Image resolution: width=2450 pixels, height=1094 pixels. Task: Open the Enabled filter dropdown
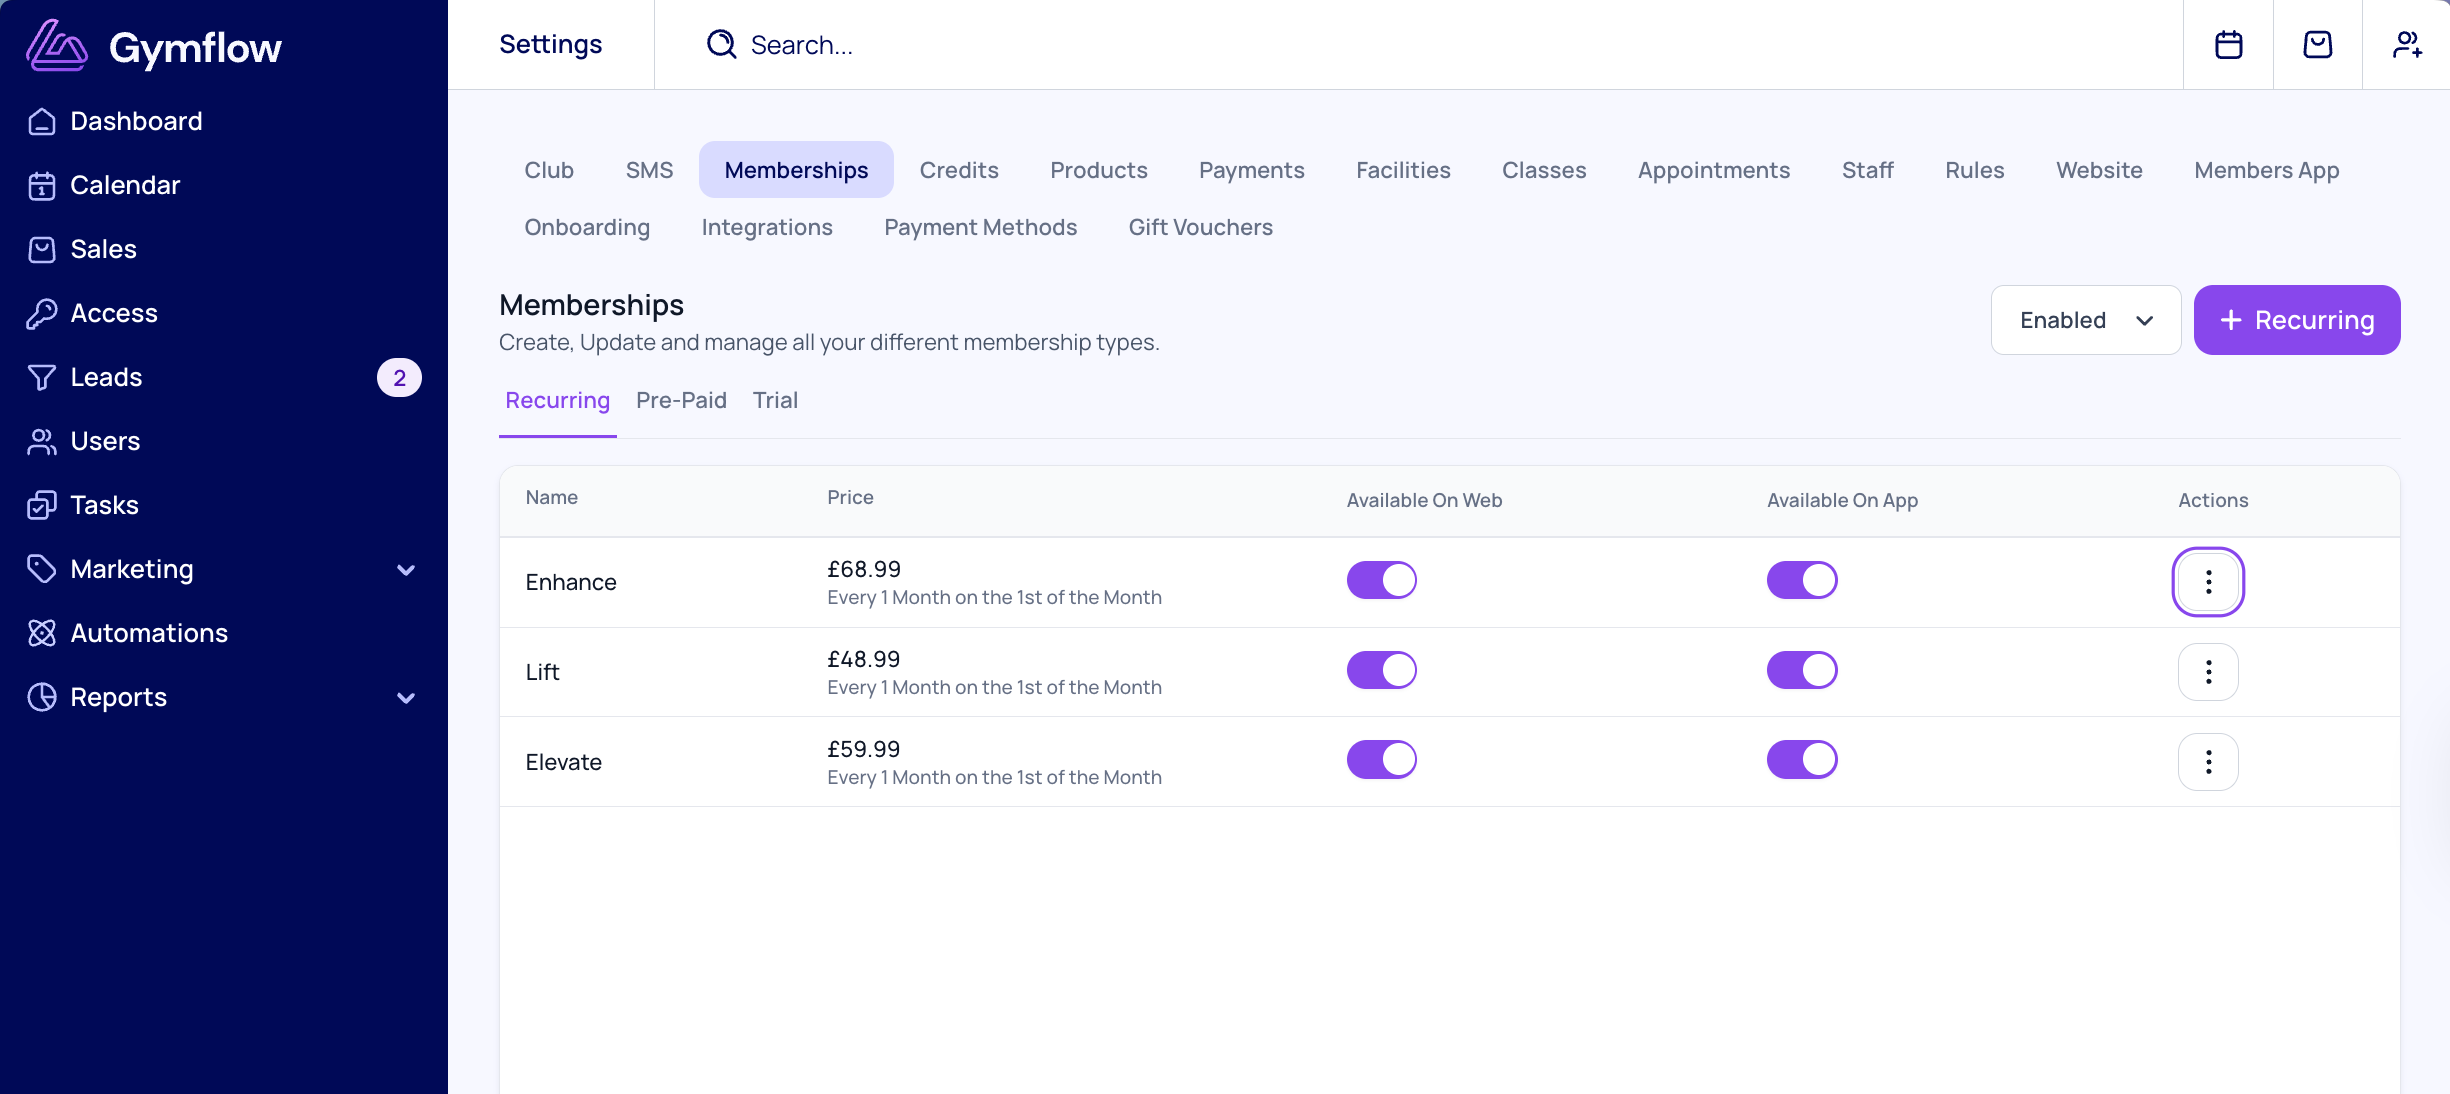click(x=2085, y=320)
